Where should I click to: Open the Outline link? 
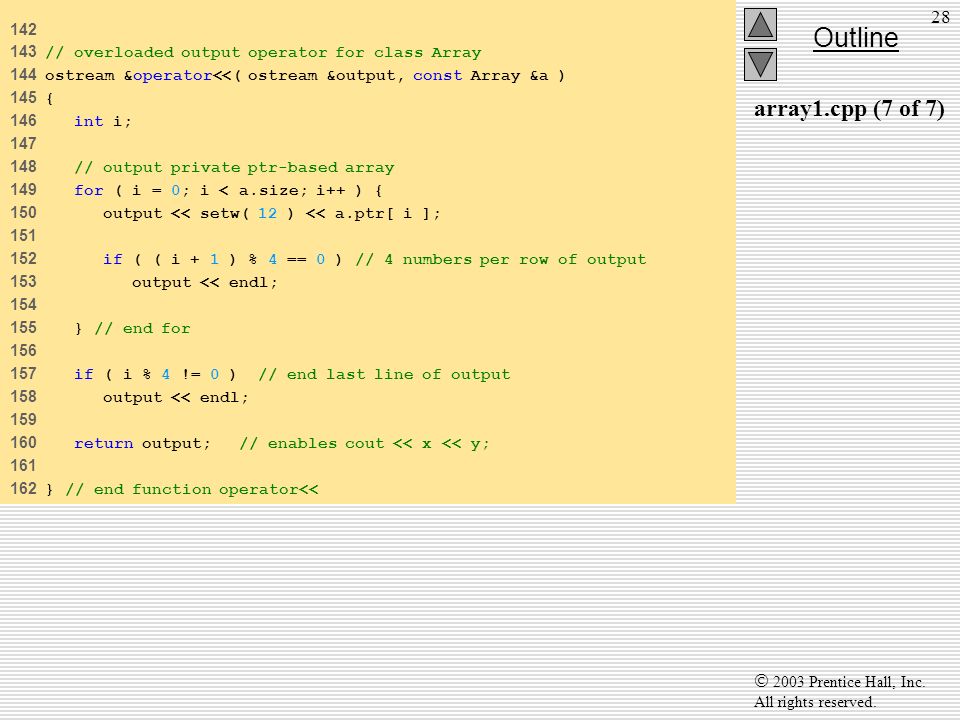point(855,38)
